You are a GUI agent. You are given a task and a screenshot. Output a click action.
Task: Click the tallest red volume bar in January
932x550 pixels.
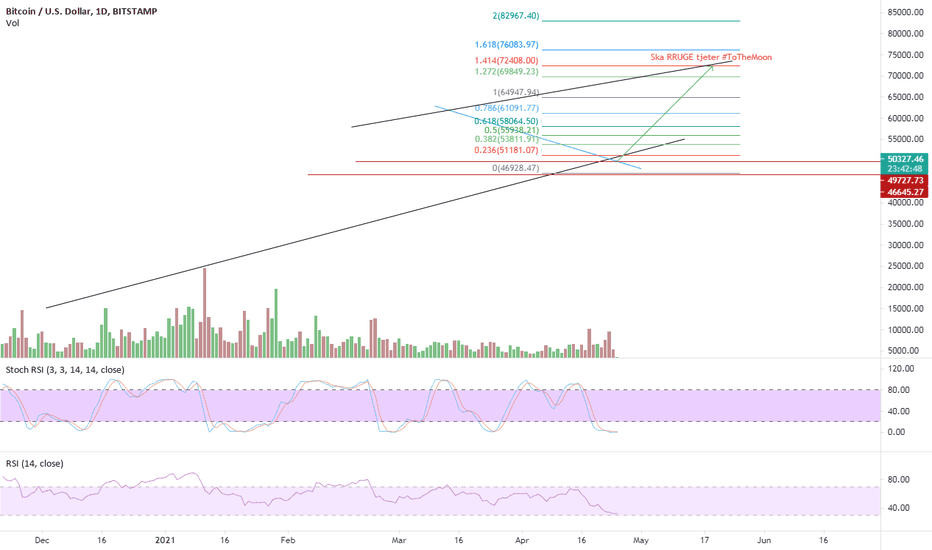(x=204, y=313)
